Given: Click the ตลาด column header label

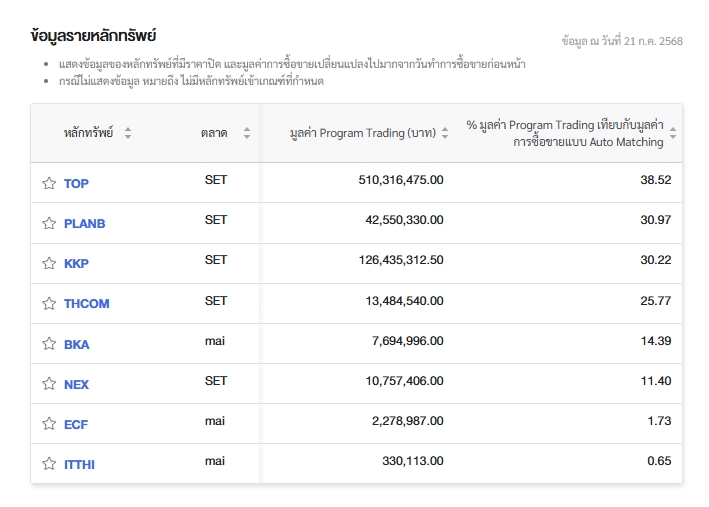Looking at the screenshot, I should tap(214, 133).
